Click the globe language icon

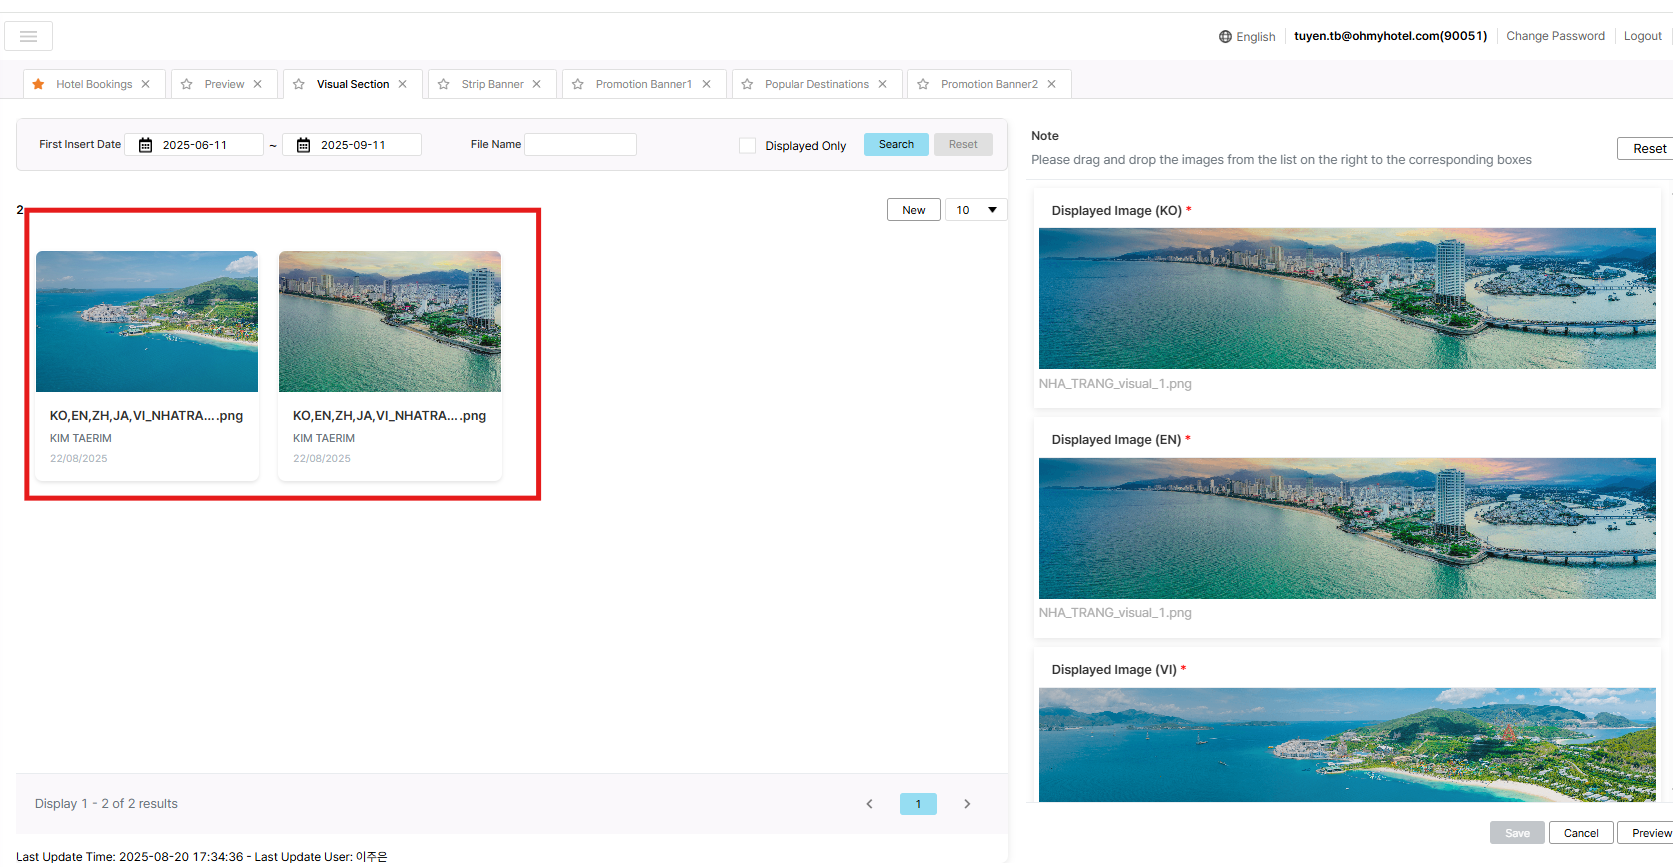pos(1225,37)
